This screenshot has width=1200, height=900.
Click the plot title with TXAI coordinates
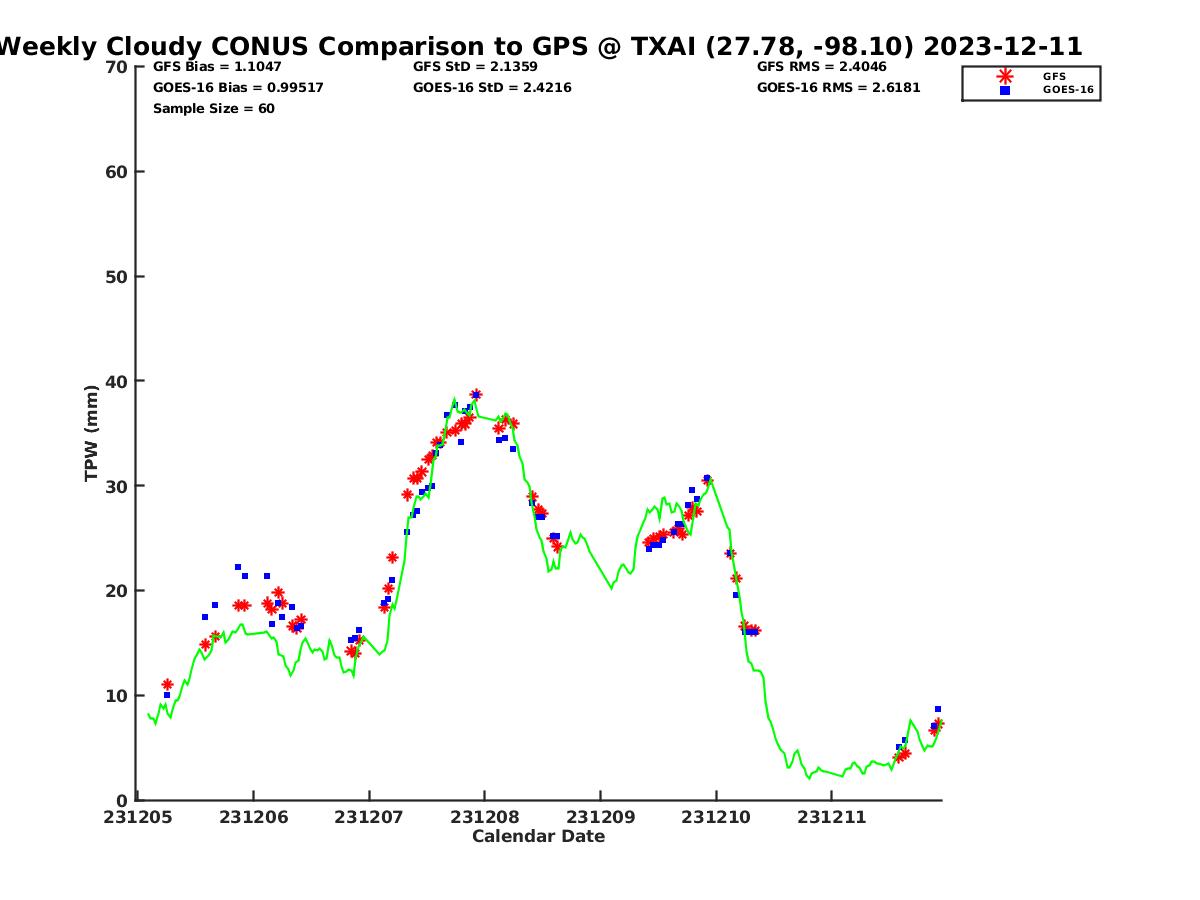[x=540, y=47]
